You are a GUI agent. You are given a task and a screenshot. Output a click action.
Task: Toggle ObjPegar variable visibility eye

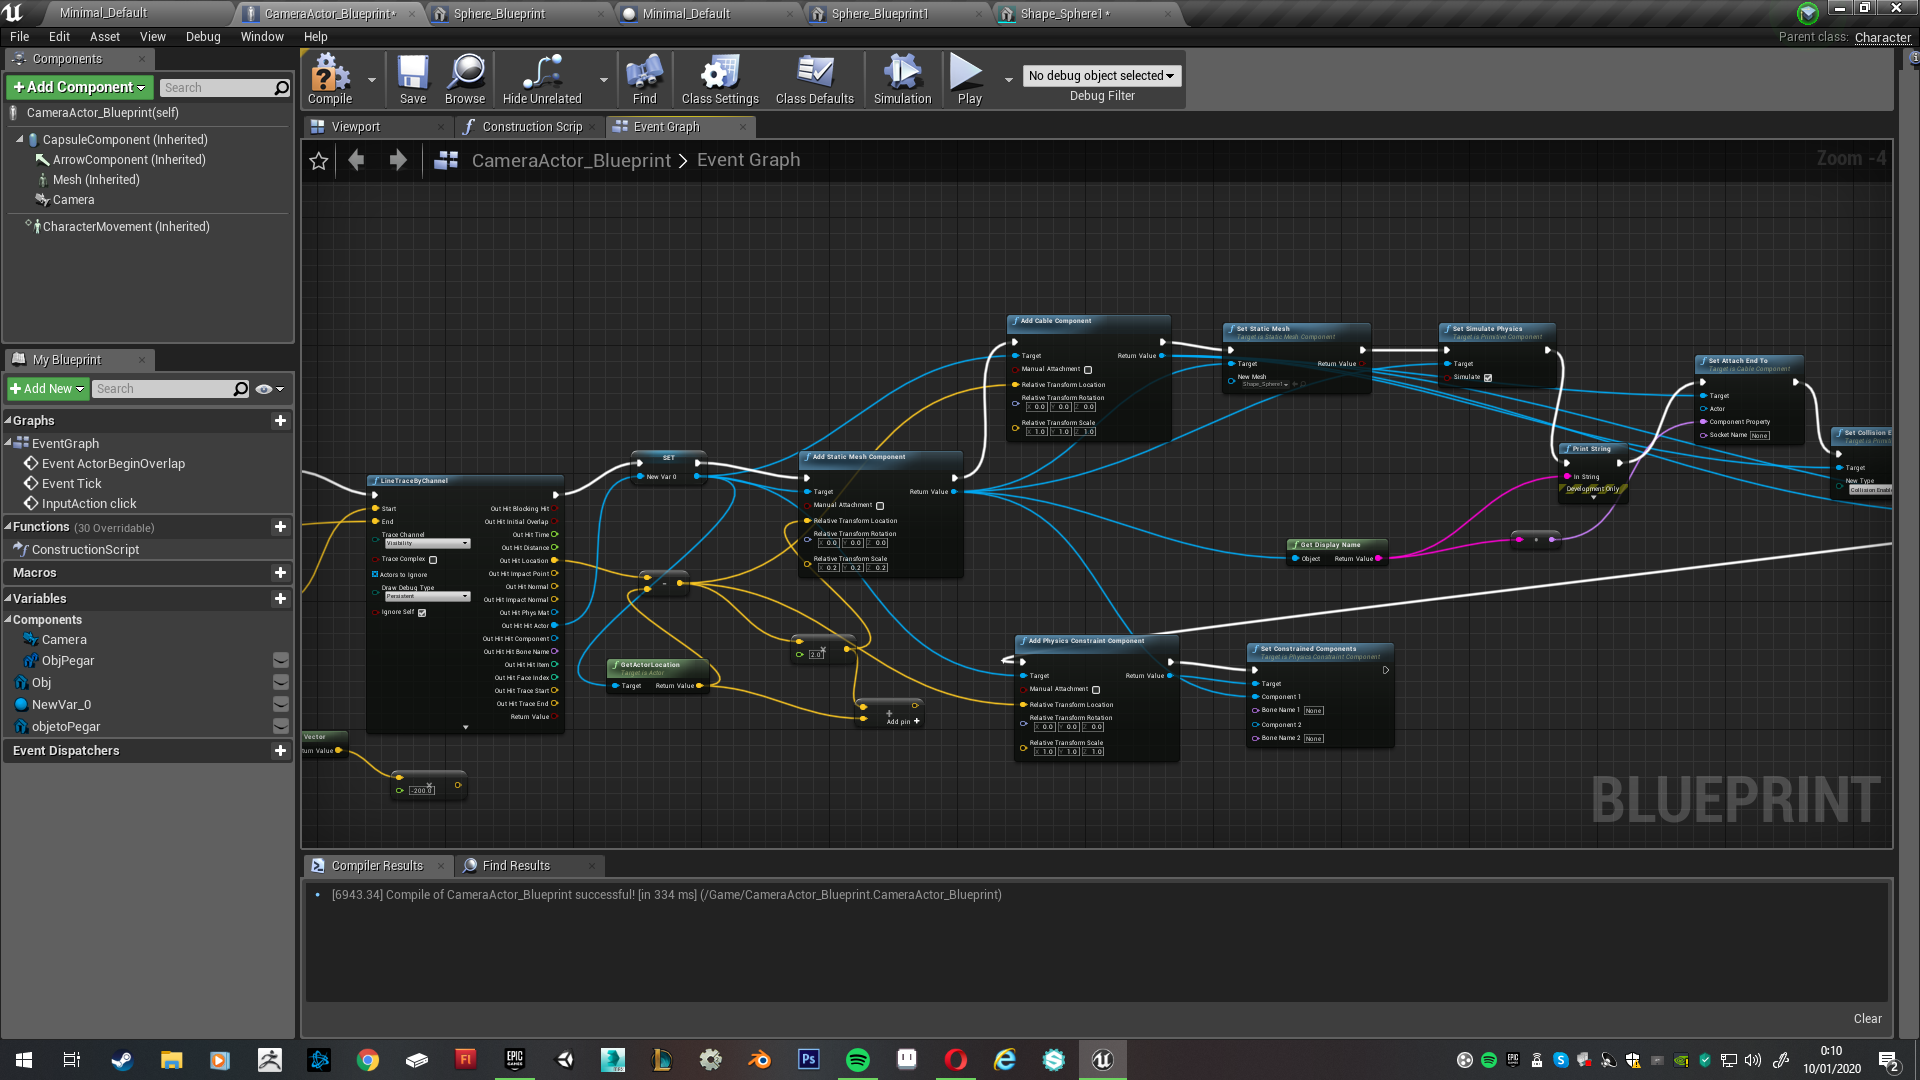[281, 661]
